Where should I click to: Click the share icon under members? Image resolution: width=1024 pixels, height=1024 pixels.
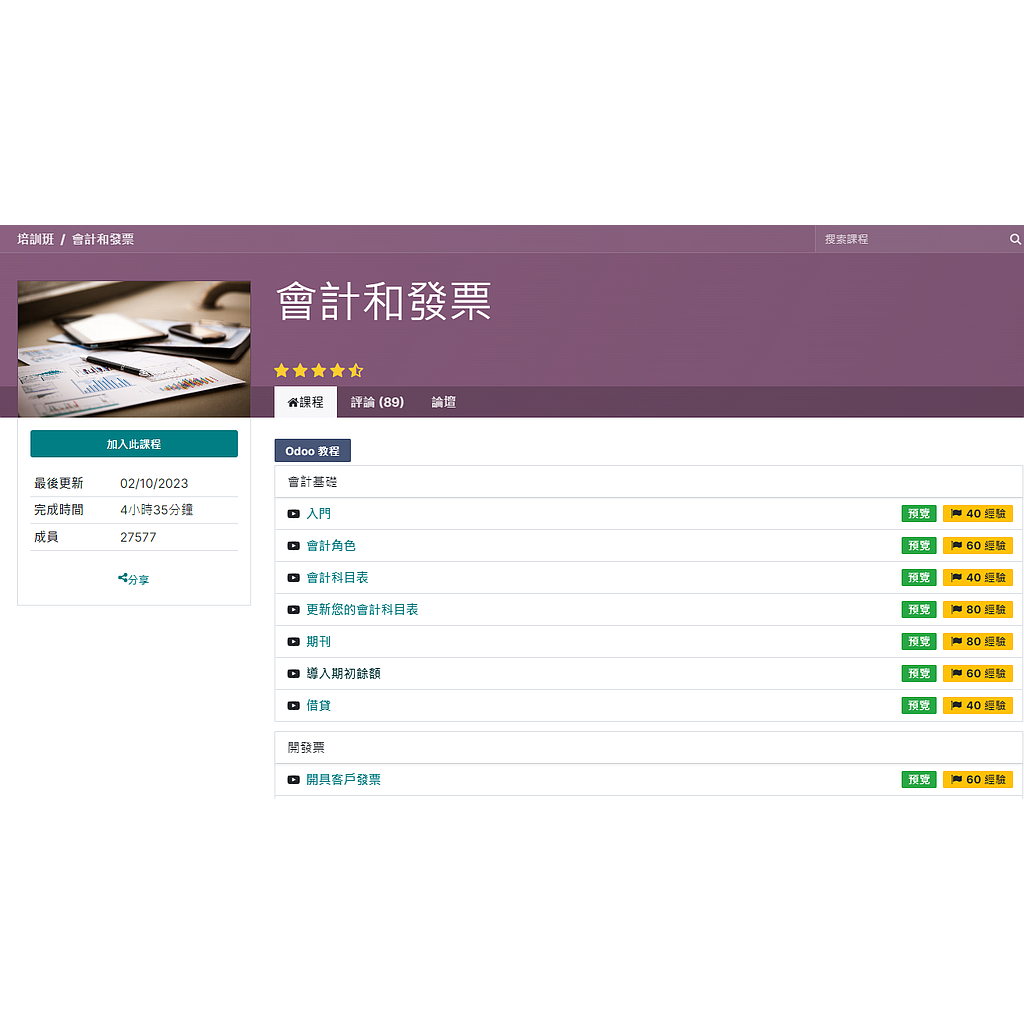122,578
